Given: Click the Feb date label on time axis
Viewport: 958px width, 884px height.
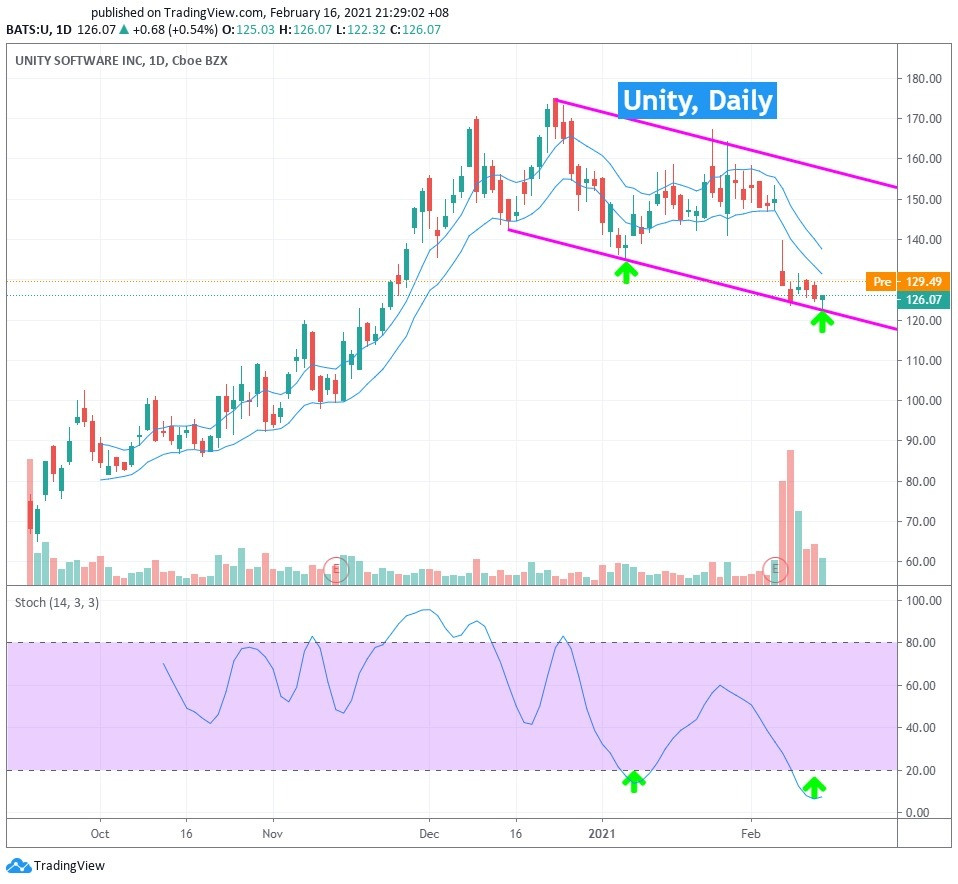Looking at the screenshot, I should (x=751, y=834).
